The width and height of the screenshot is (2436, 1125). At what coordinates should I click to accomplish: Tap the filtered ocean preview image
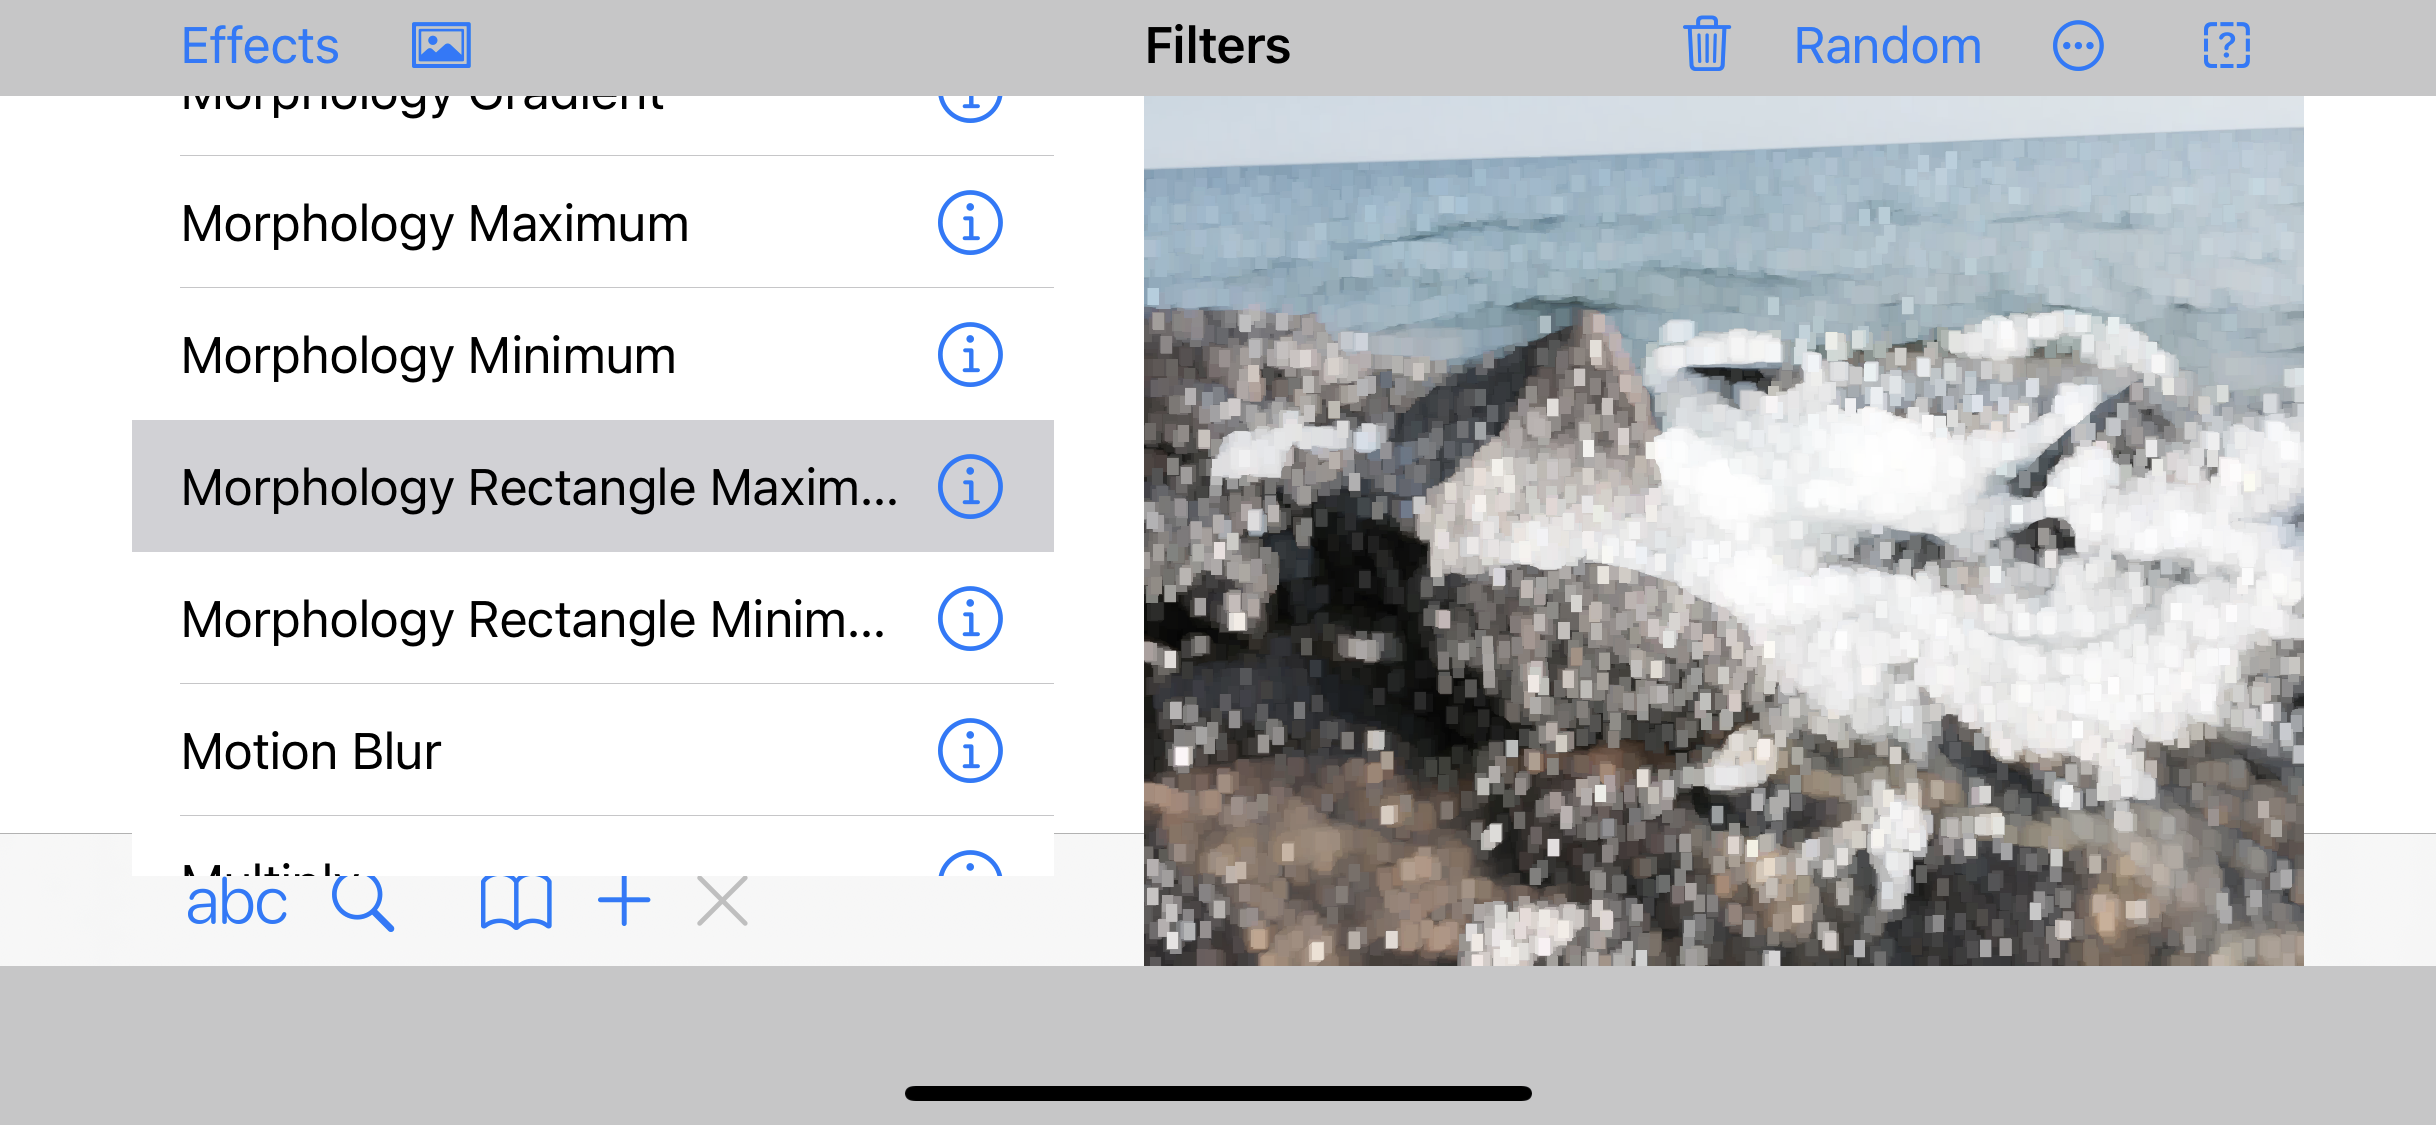(x=1723, y=530)
